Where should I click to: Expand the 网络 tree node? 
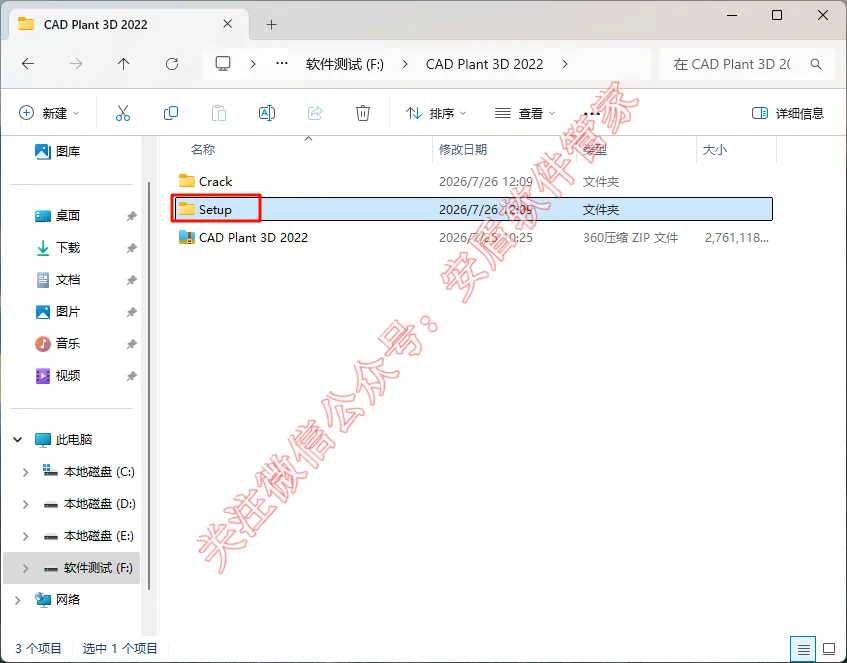[17, 600]
